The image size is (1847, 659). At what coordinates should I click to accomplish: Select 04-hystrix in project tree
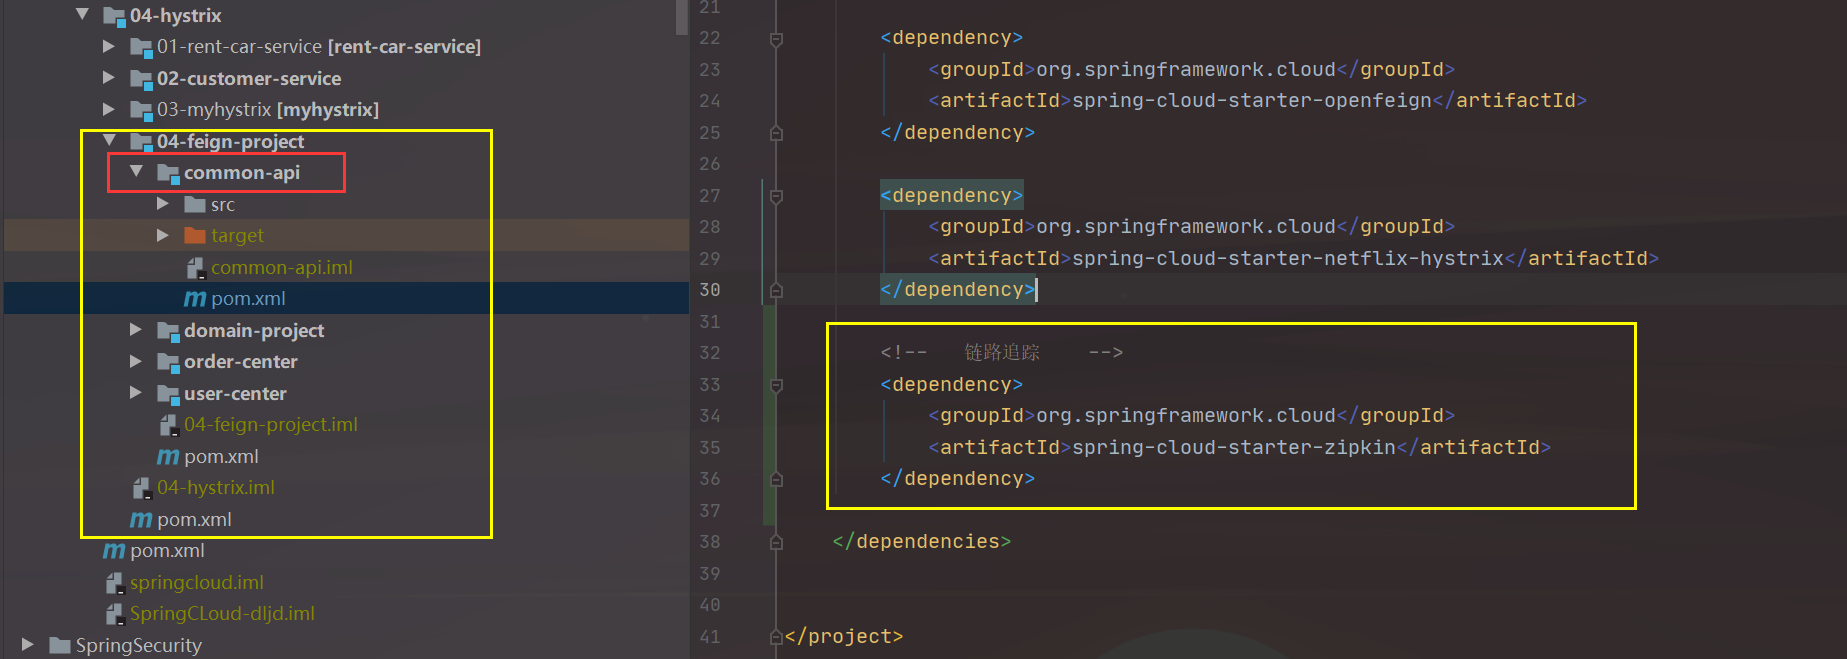[176, 15]
